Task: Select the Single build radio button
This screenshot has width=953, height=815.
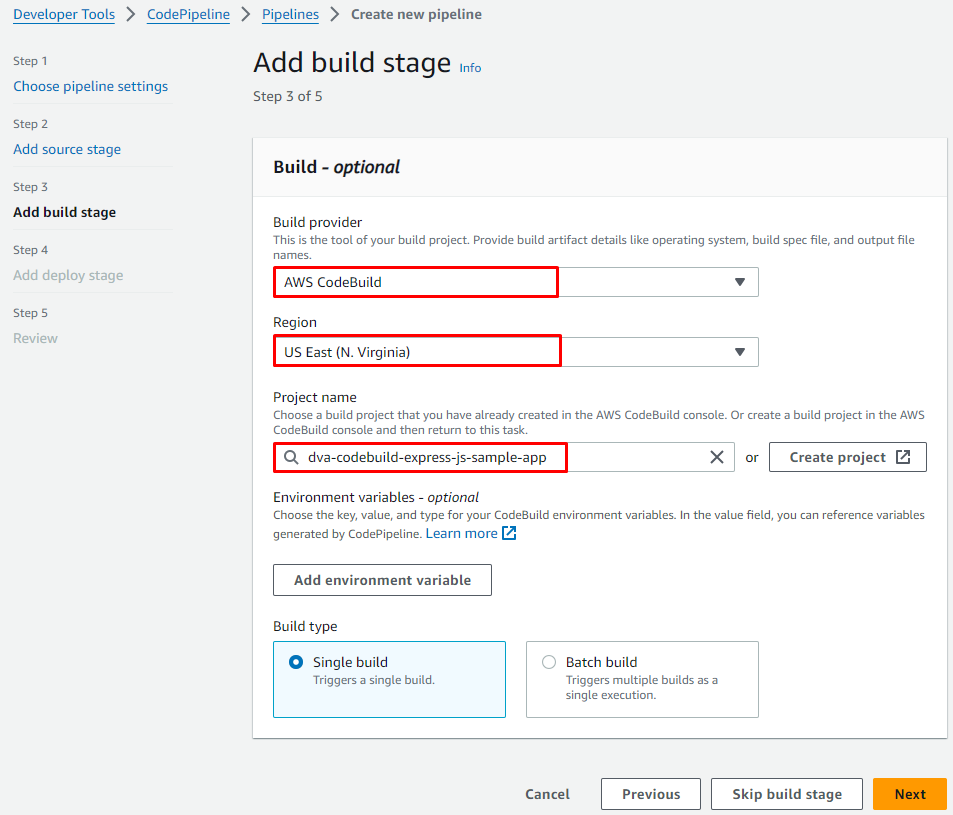Action: click(x=296, y=662)
